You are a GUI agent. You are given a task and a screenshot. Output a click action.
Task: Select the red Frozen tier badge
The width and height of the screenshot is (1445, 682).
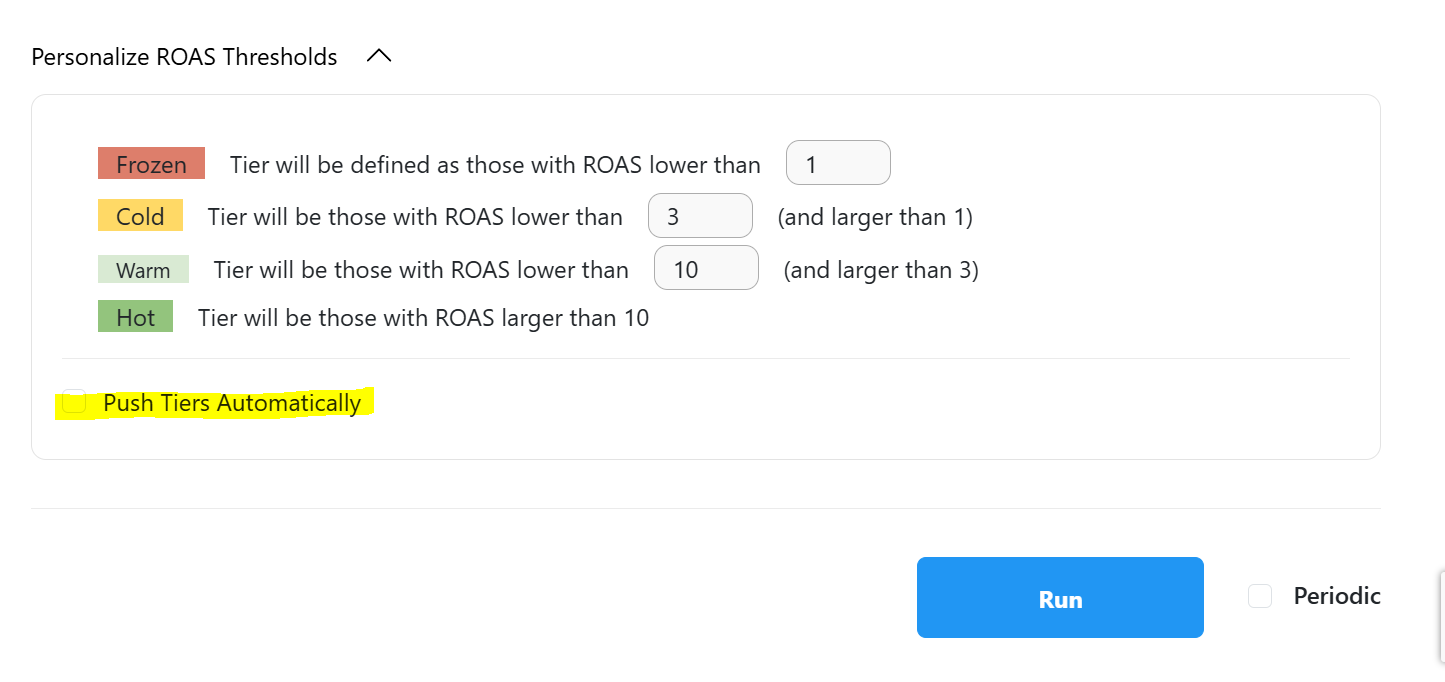pyautogui.click(x=151, y=163)
